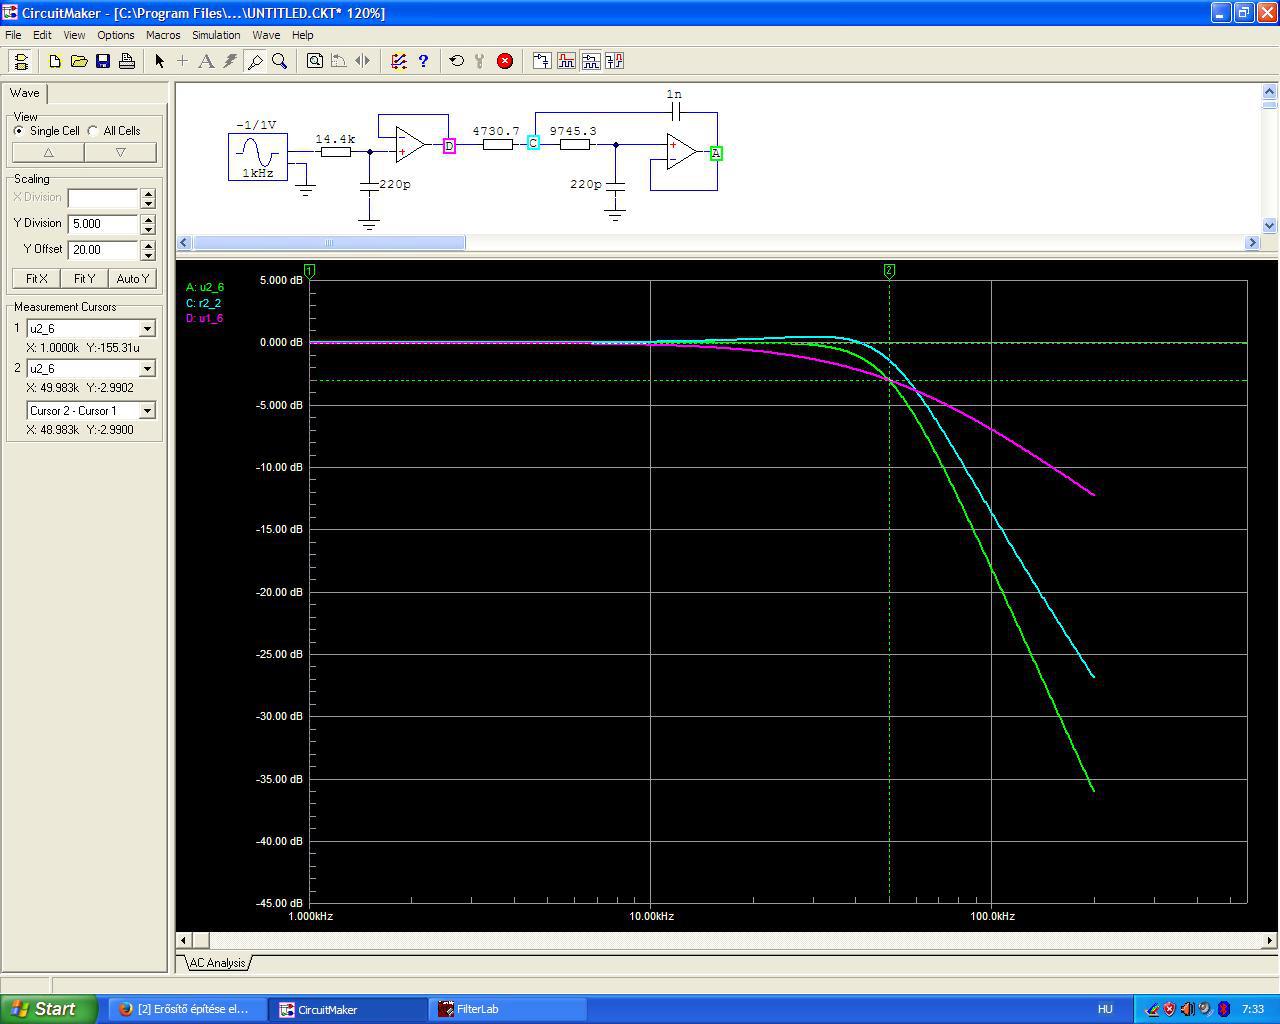
Task: Click the blue question mark help icon
Action: [x=423, y=61]
